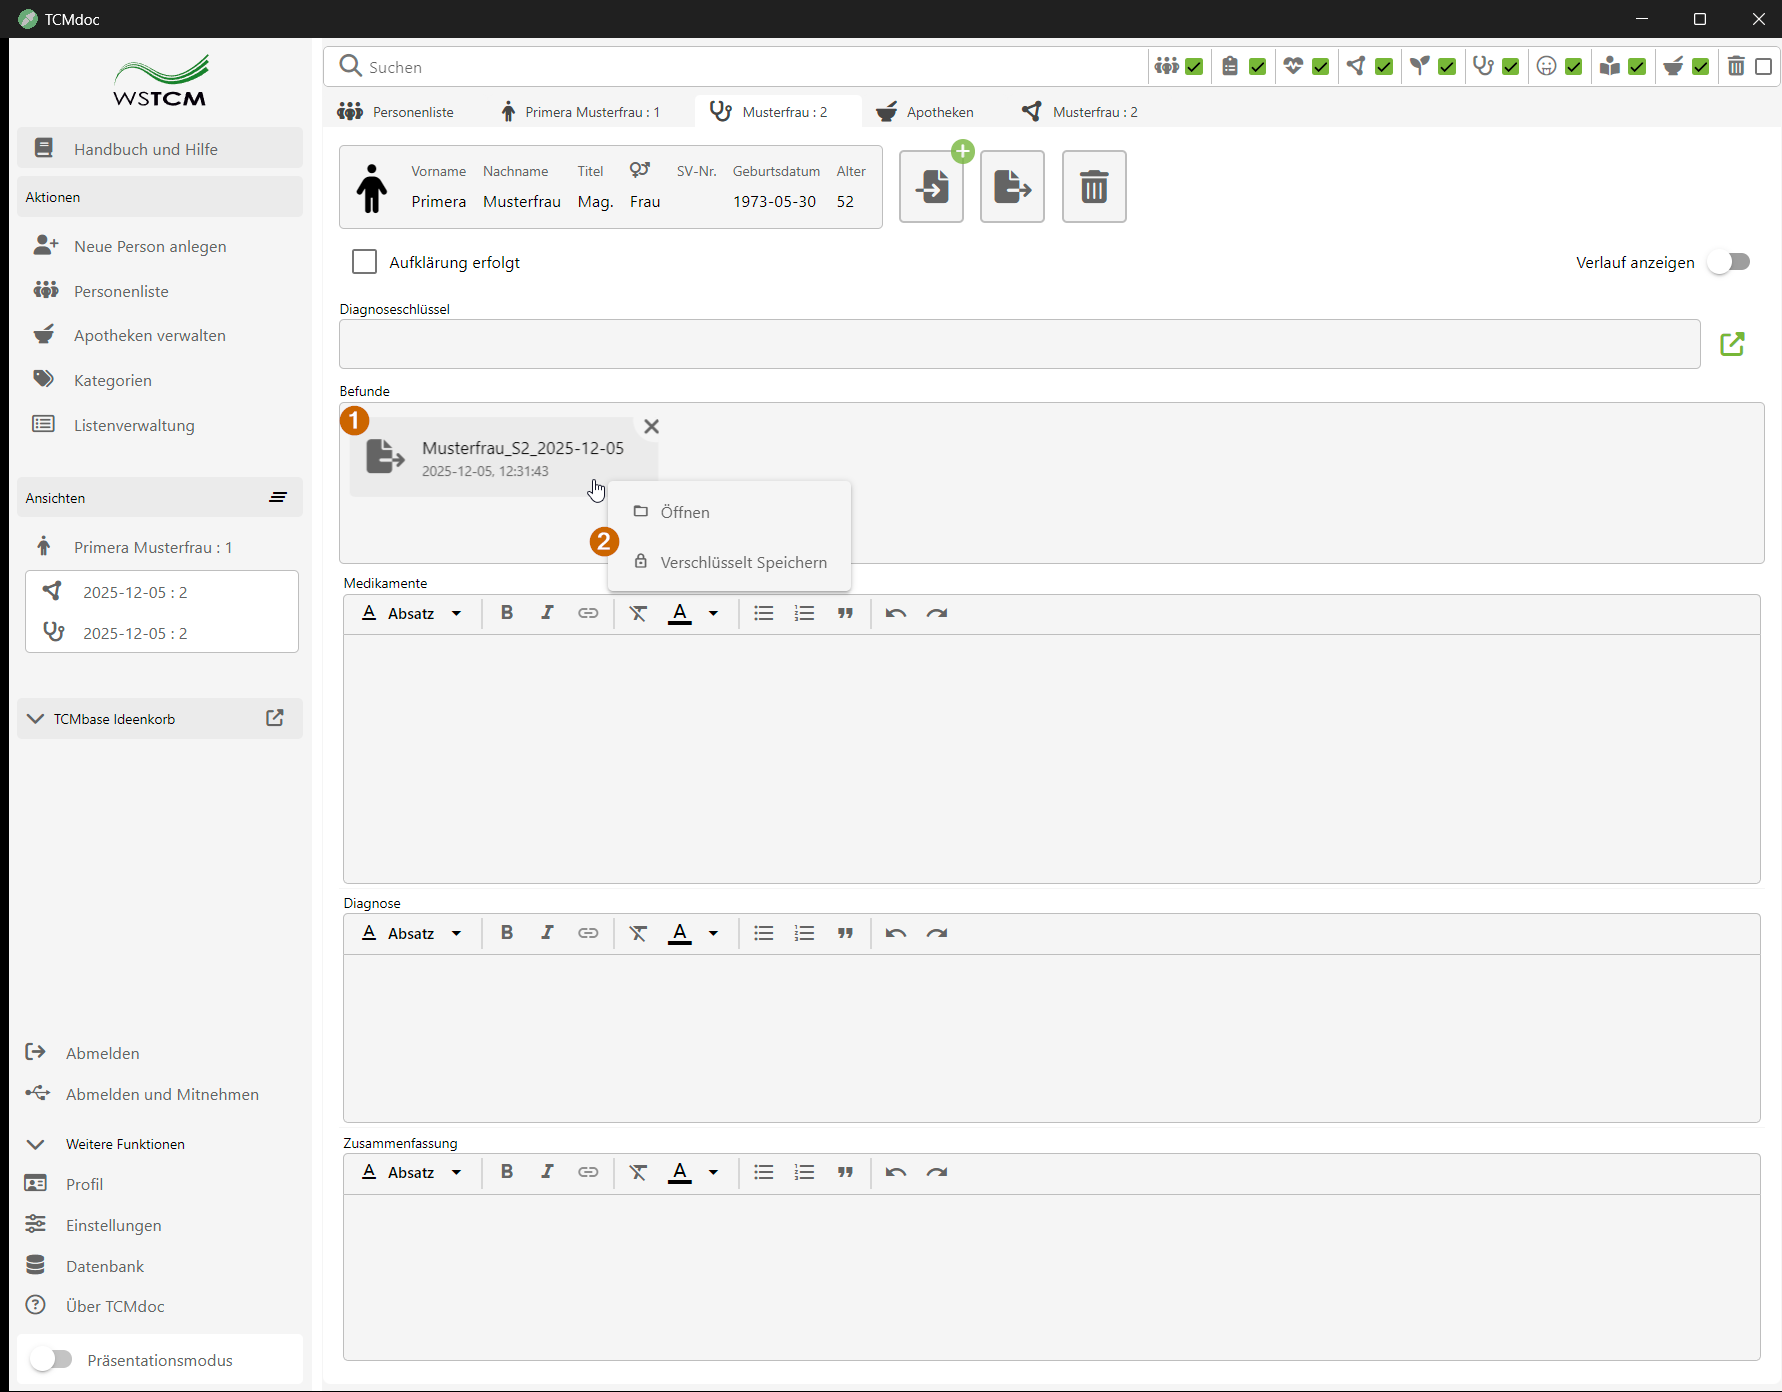Expand font color dropdown arrow in Diagnose toolbar
This screenshot has height=1392, width=1782.
(x=713, y=933)
